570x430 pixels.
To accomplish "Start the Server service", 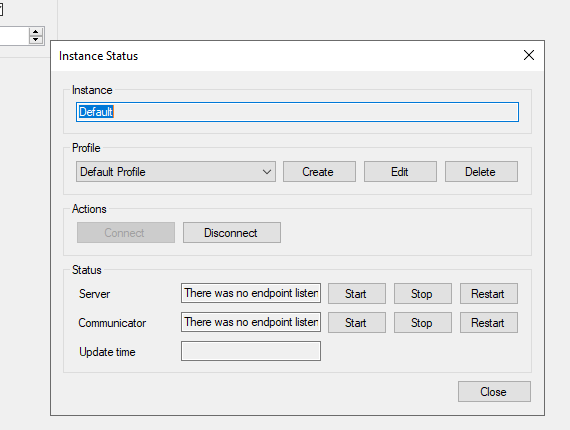I will click(357, 294).
